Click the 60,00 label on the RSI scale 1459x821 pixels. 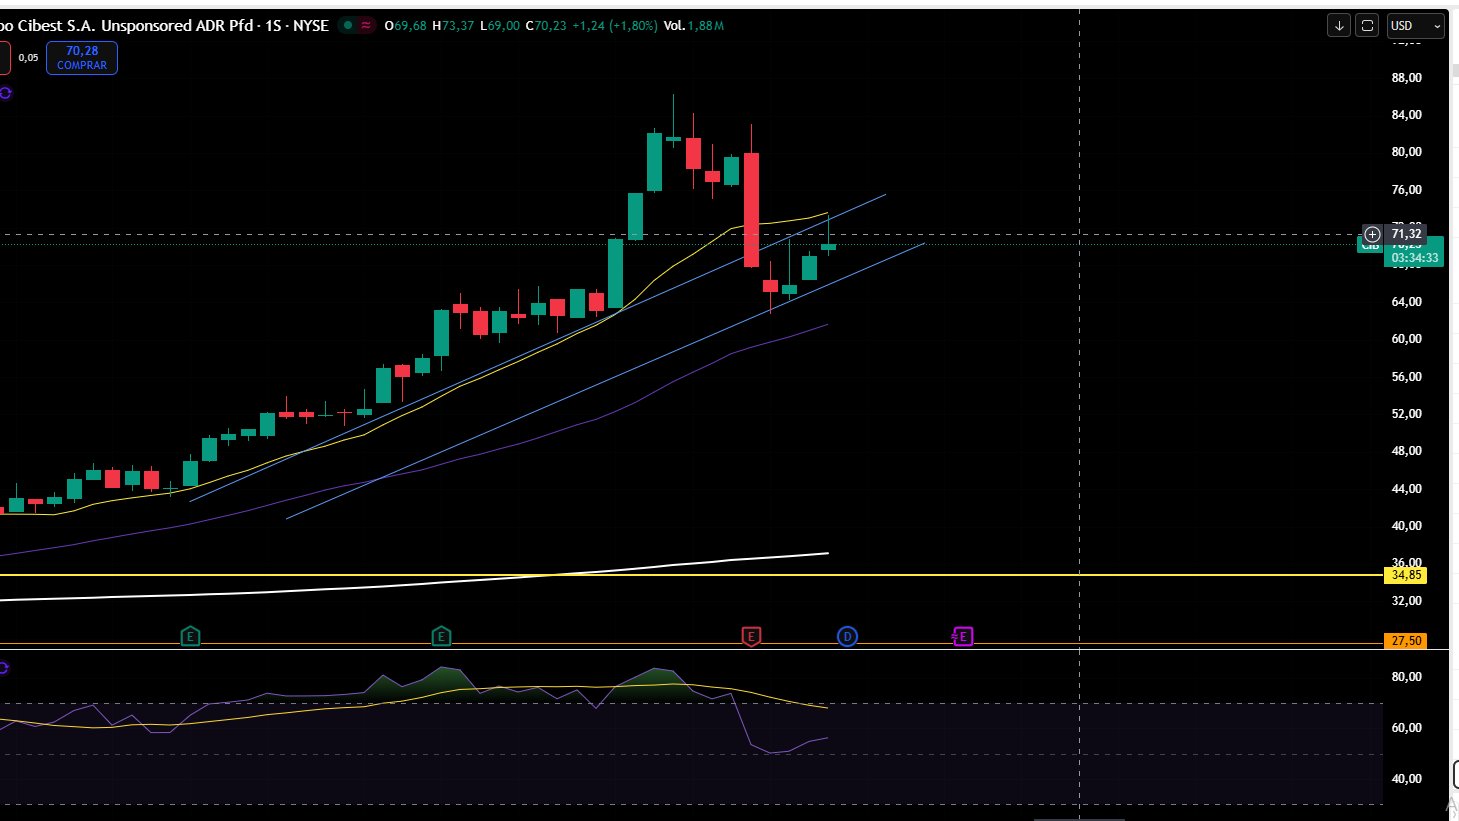[1406, 728]
